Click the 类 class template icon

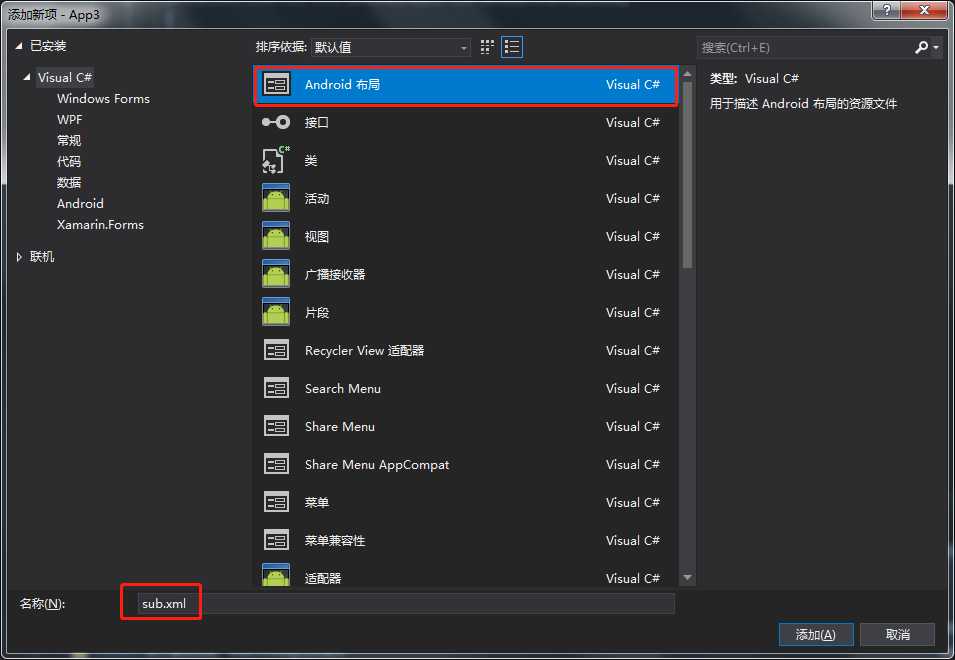click(276, 161)
